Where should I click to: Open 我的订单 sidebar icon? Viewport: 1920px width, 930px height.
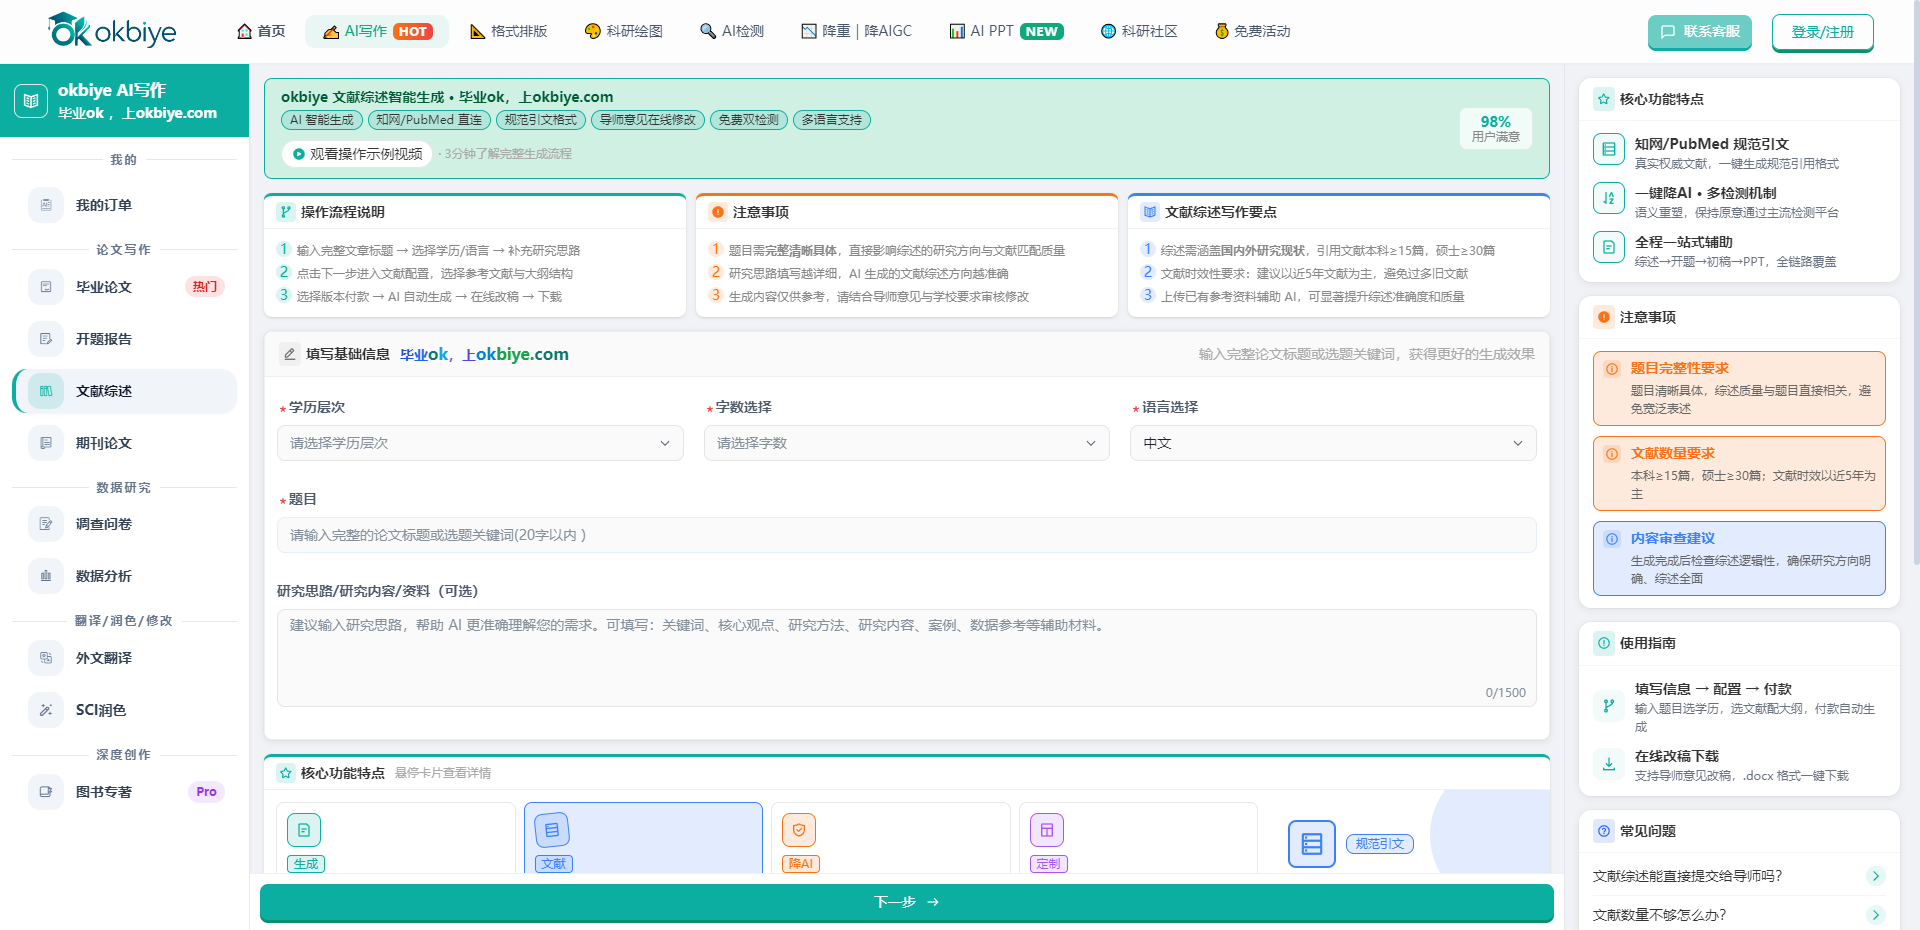[46, 205]
